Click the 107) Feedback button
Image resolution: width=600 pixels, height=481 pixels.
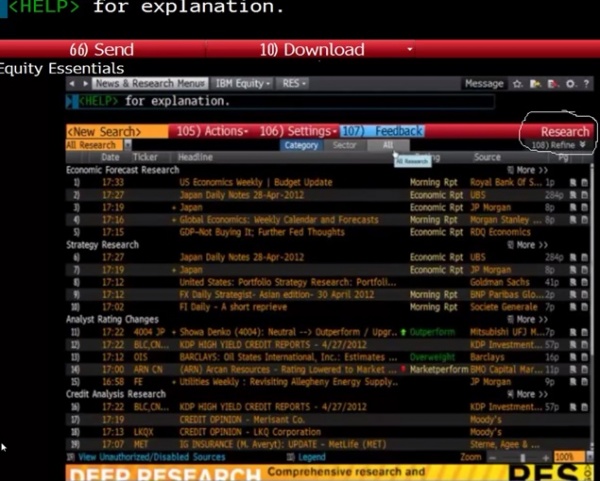pyautogui.click(x=382, y=131)
